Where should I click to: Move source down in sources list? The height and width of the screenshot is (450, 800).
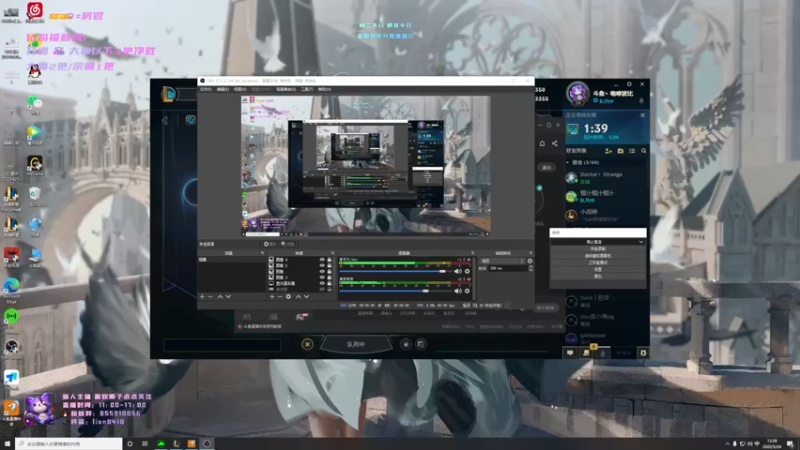[307, 296]
